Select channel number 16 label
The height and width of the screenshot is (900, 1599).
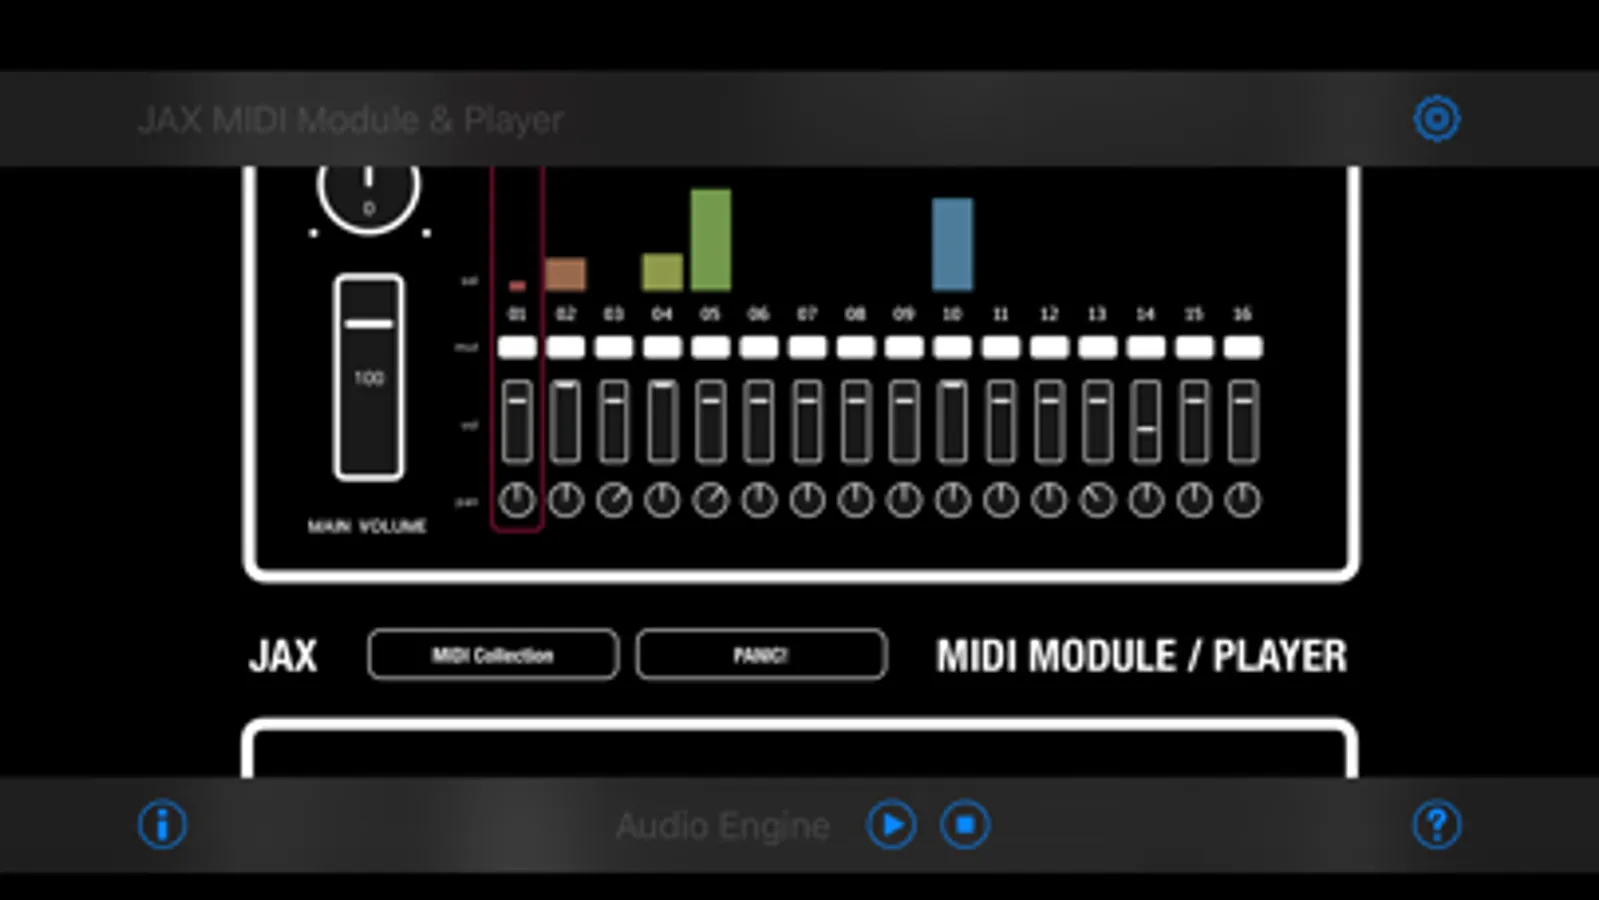pyautogui.click(x=1243, y=314)
